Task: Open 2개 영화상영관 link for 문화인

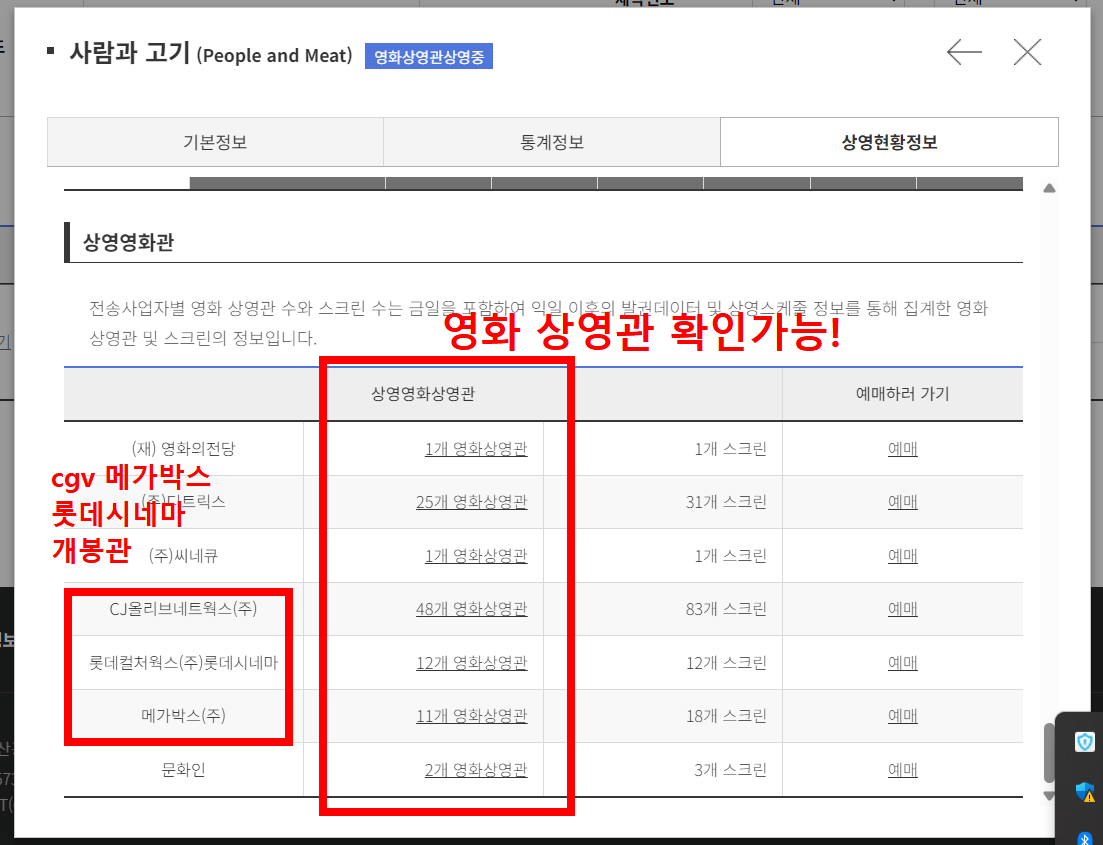Action: click(x=476, y=770)
